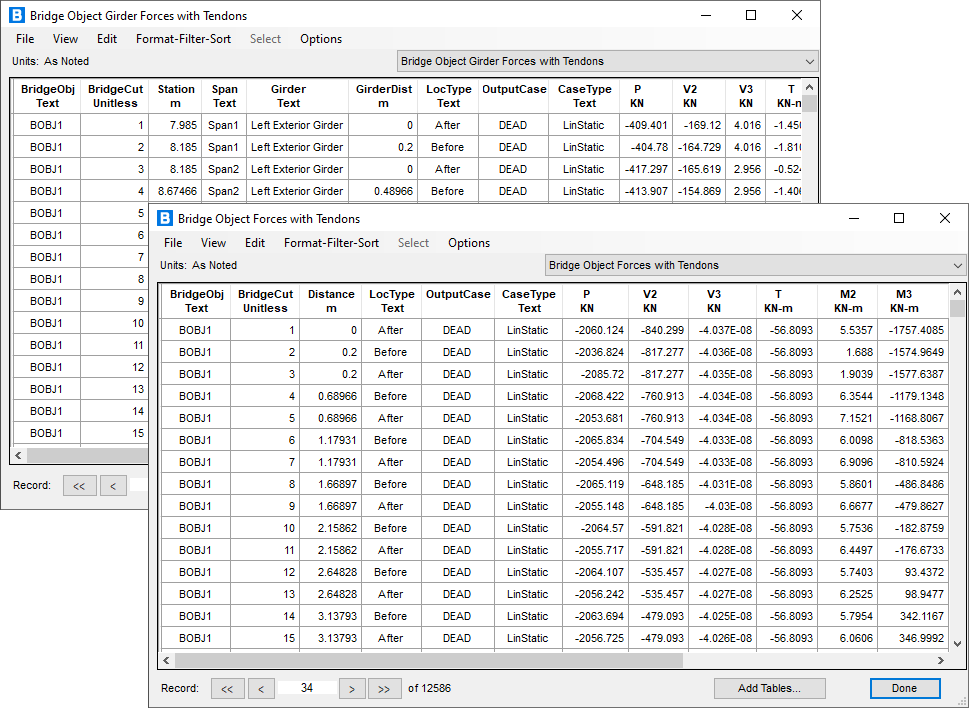
Task: Click first record button in Girder Forces window
Action: pyautogui.click(x=79, y=485)
